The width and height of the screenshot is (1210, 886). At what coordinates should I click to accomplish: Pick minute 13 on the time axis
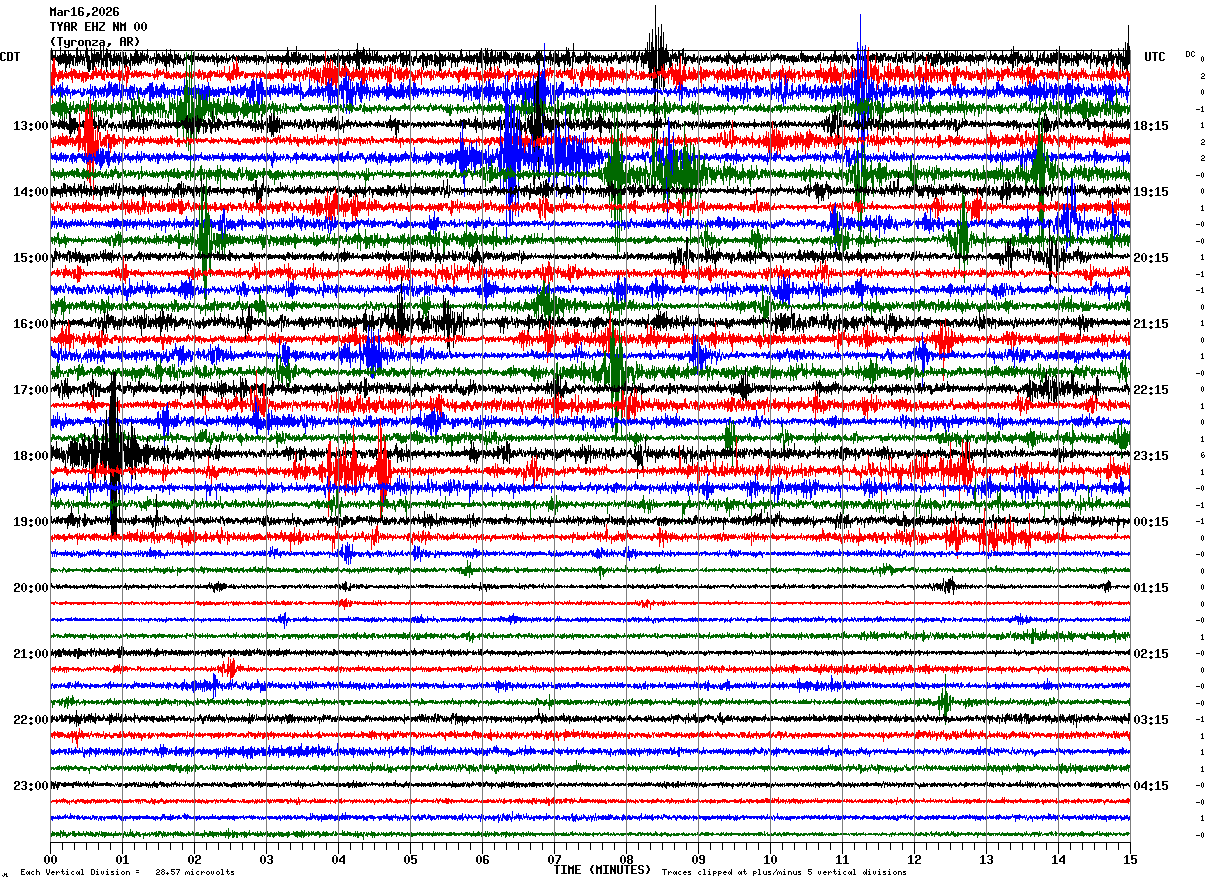pos(986,859)
